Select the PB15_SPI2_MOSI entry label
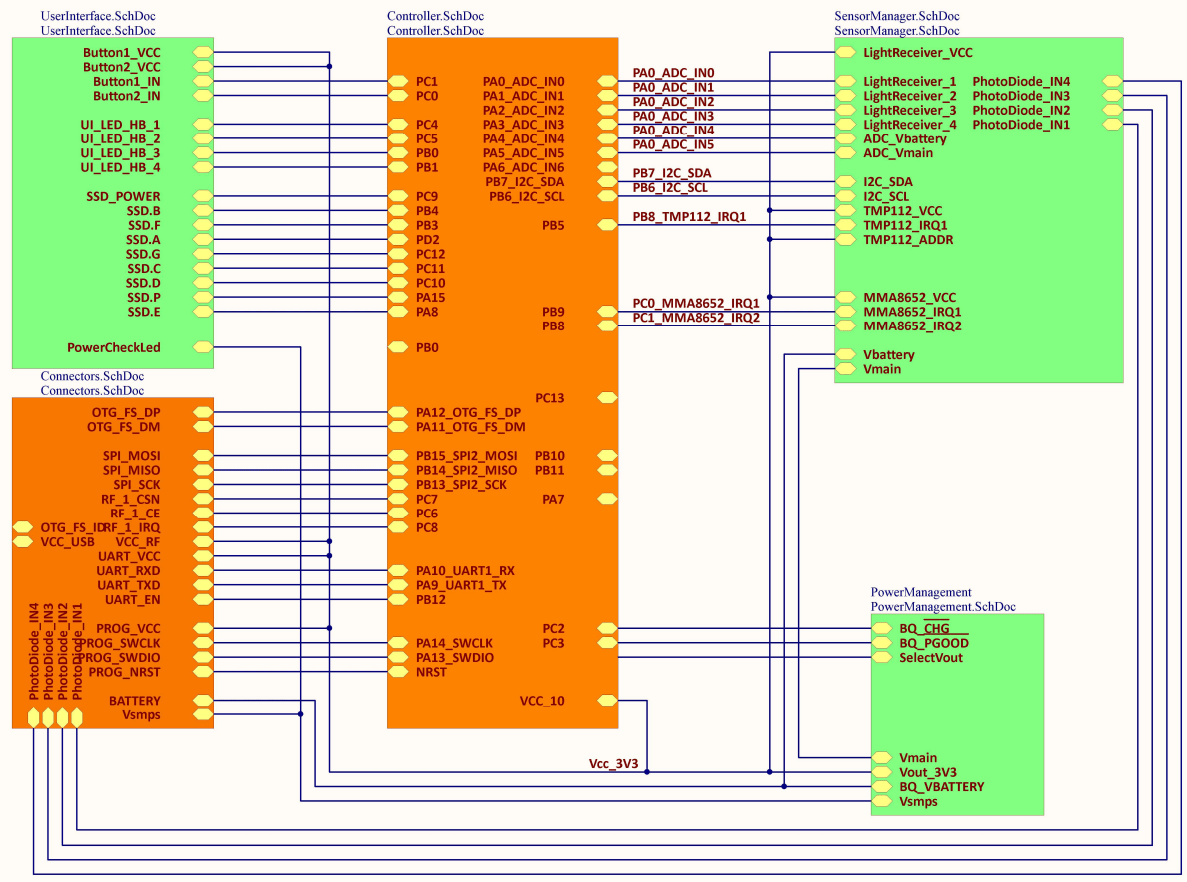 coord(466,455)
